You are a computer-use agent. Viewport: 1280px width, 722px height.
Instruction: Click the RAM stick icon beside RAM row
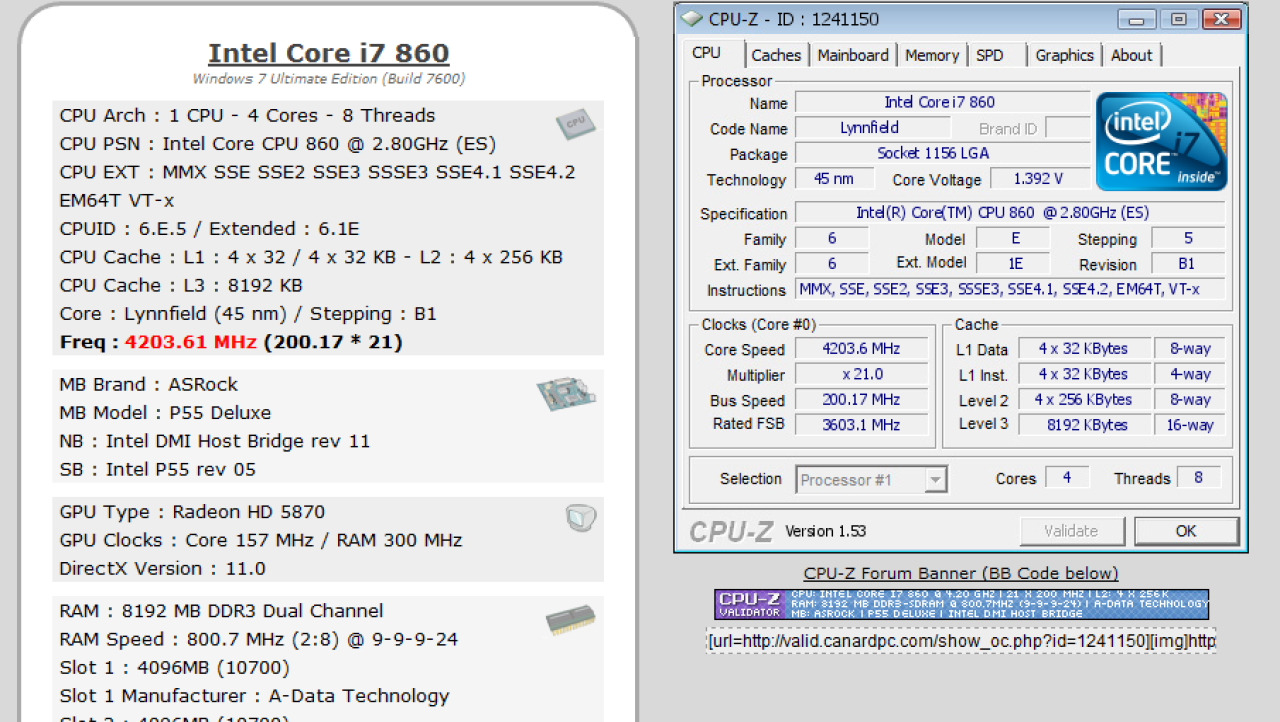571,621
